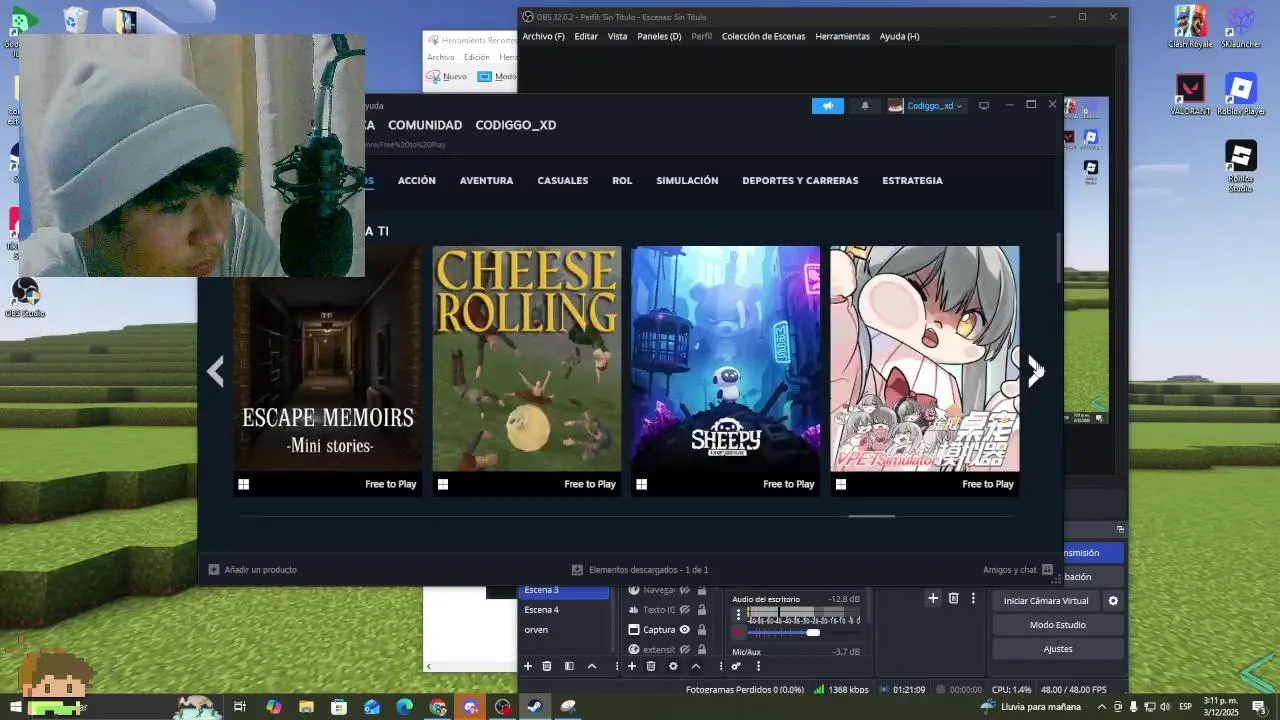
Task: Switch to the SIMULACIÓN category tab
Action: coord(687,181)
